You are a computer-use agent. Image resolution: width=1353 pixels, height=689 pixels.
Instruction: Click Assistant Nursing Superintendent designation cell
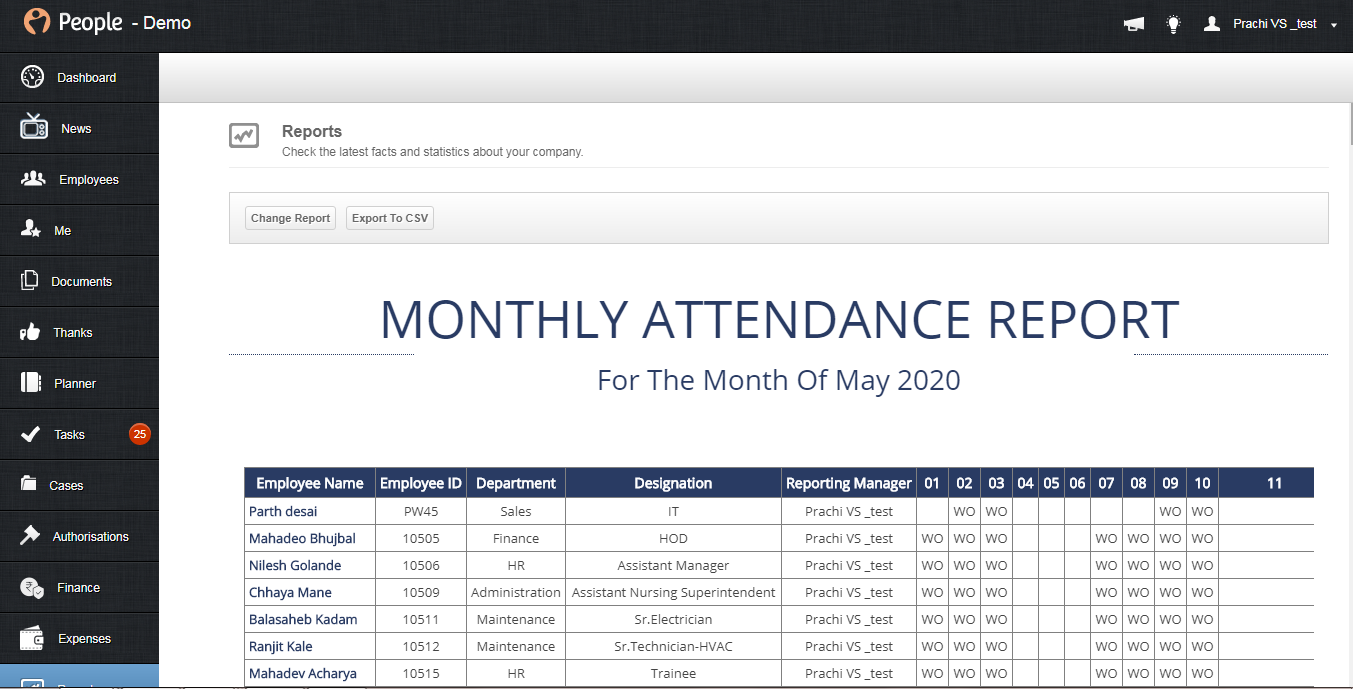pyautogui.click(x=673, y=592)
